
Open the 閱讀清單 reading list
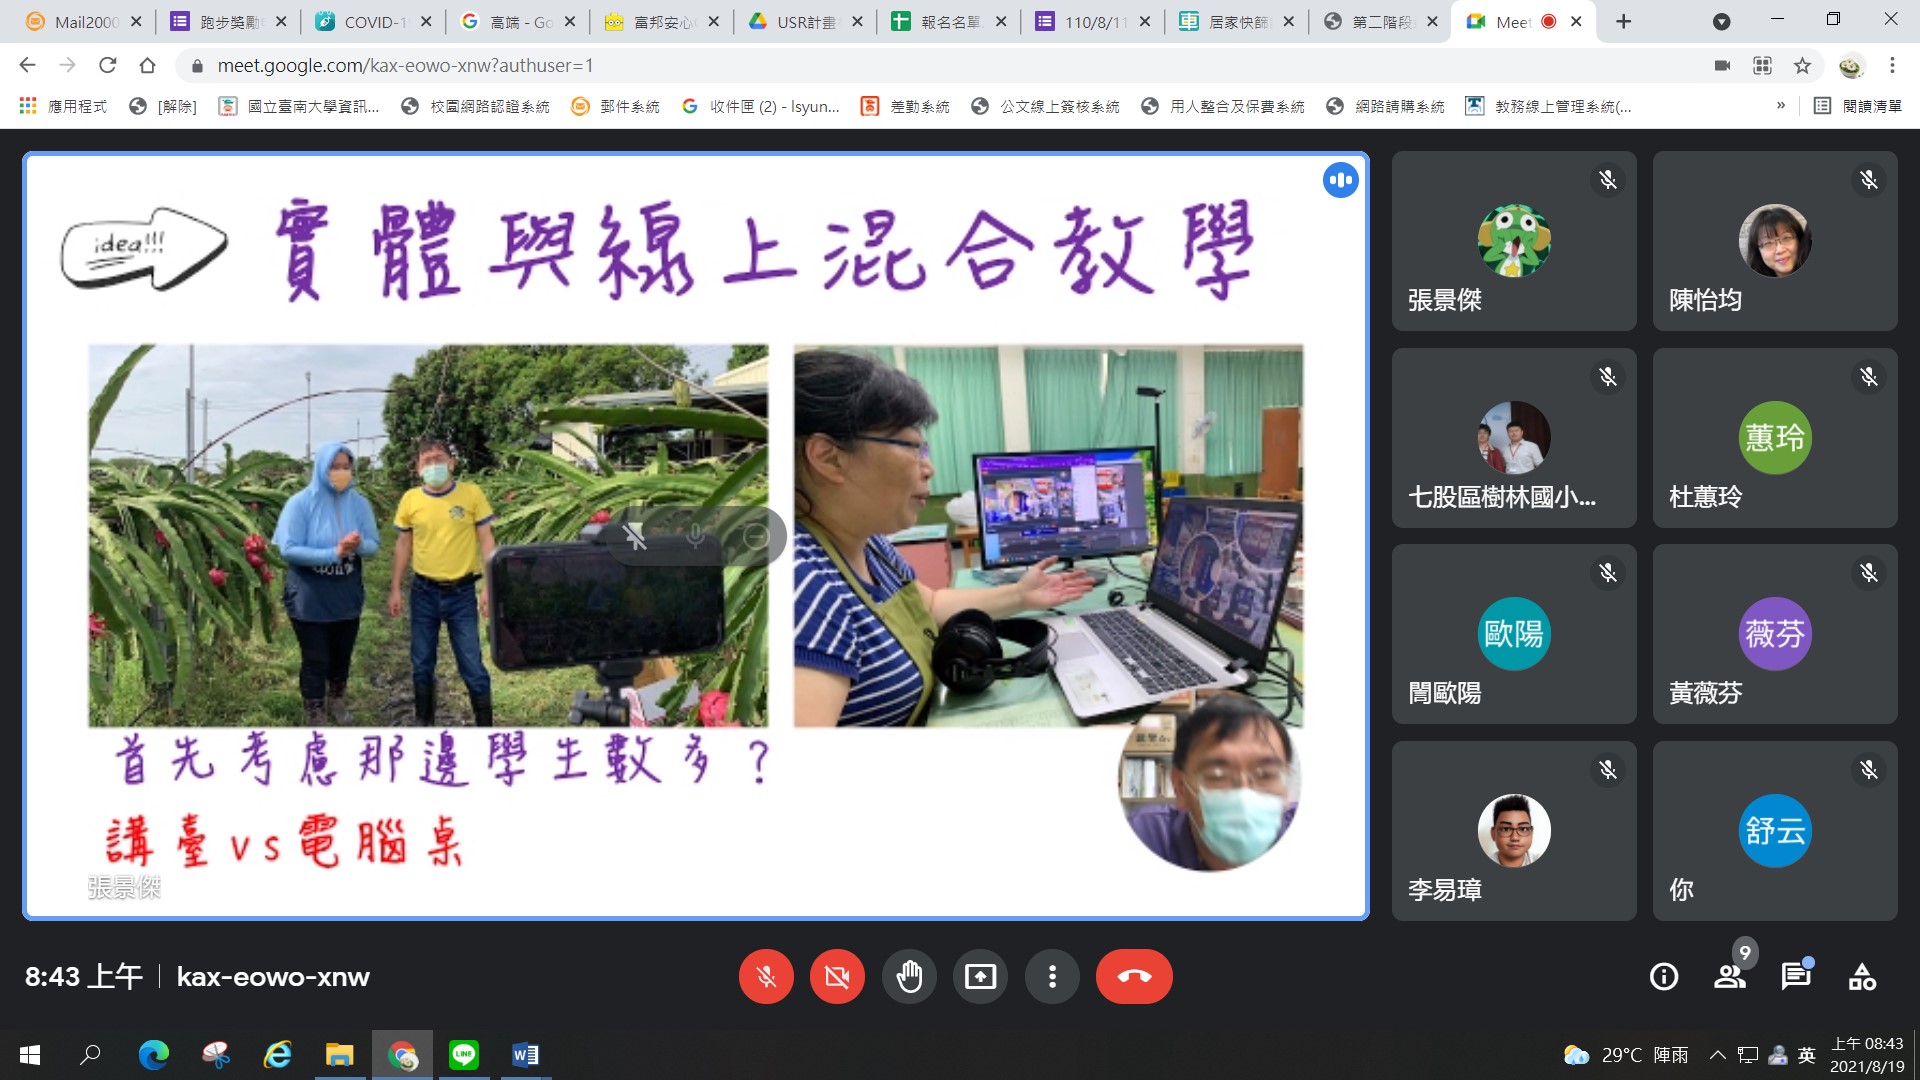(1857, 106)
